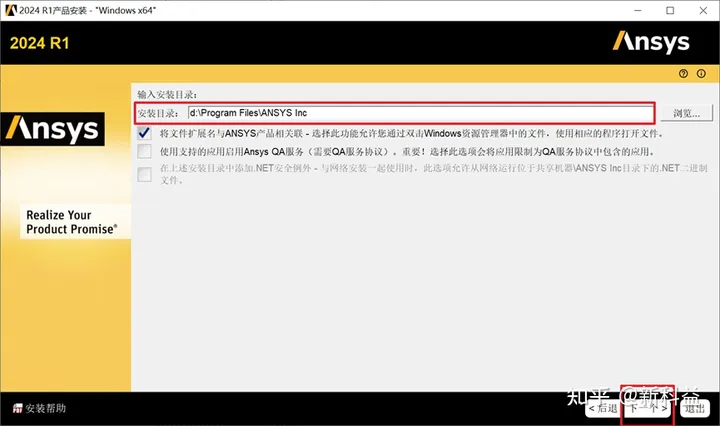
Task: Click the file extension association description text
Action: pyautogui.click(x=411, y=134)
